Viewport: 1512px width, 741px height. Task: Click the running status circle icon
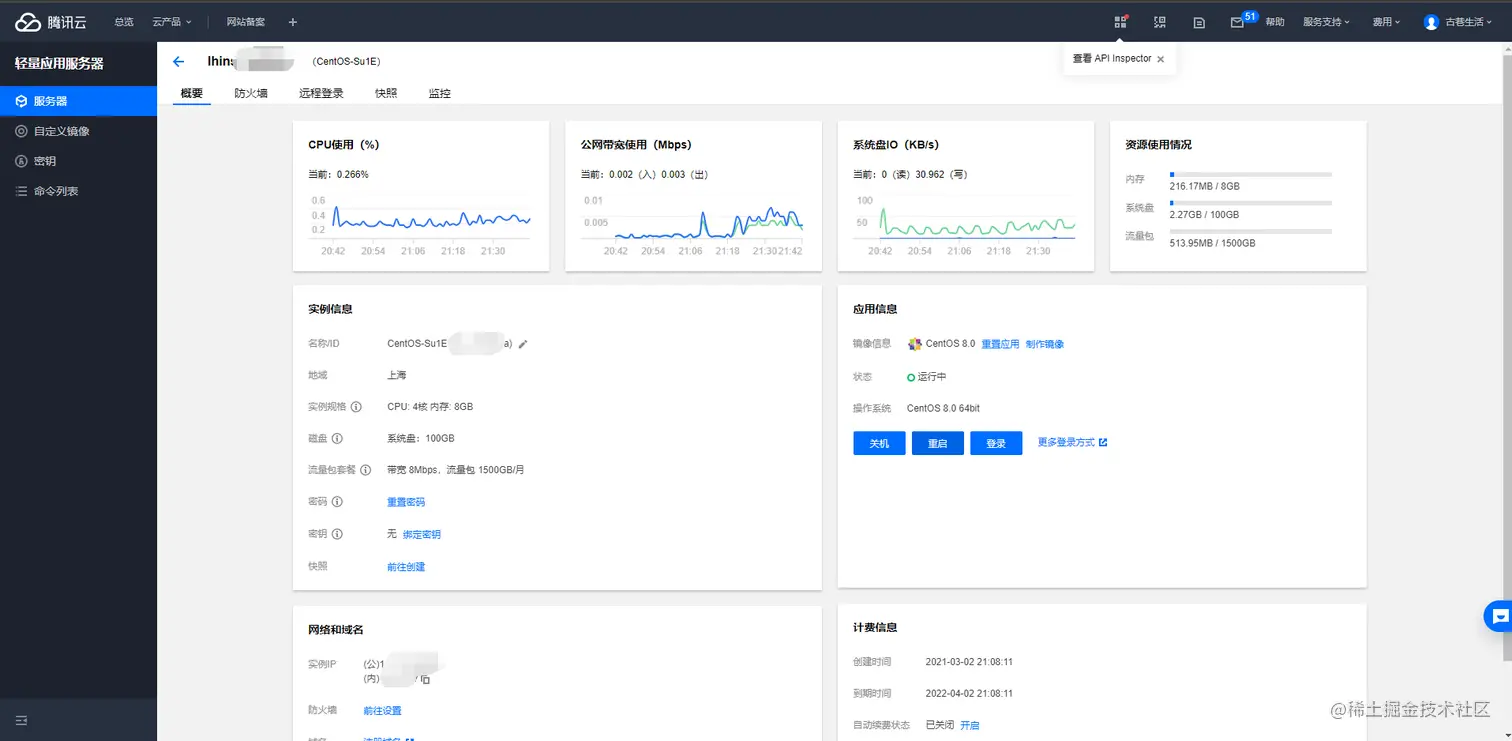(911, 377)
